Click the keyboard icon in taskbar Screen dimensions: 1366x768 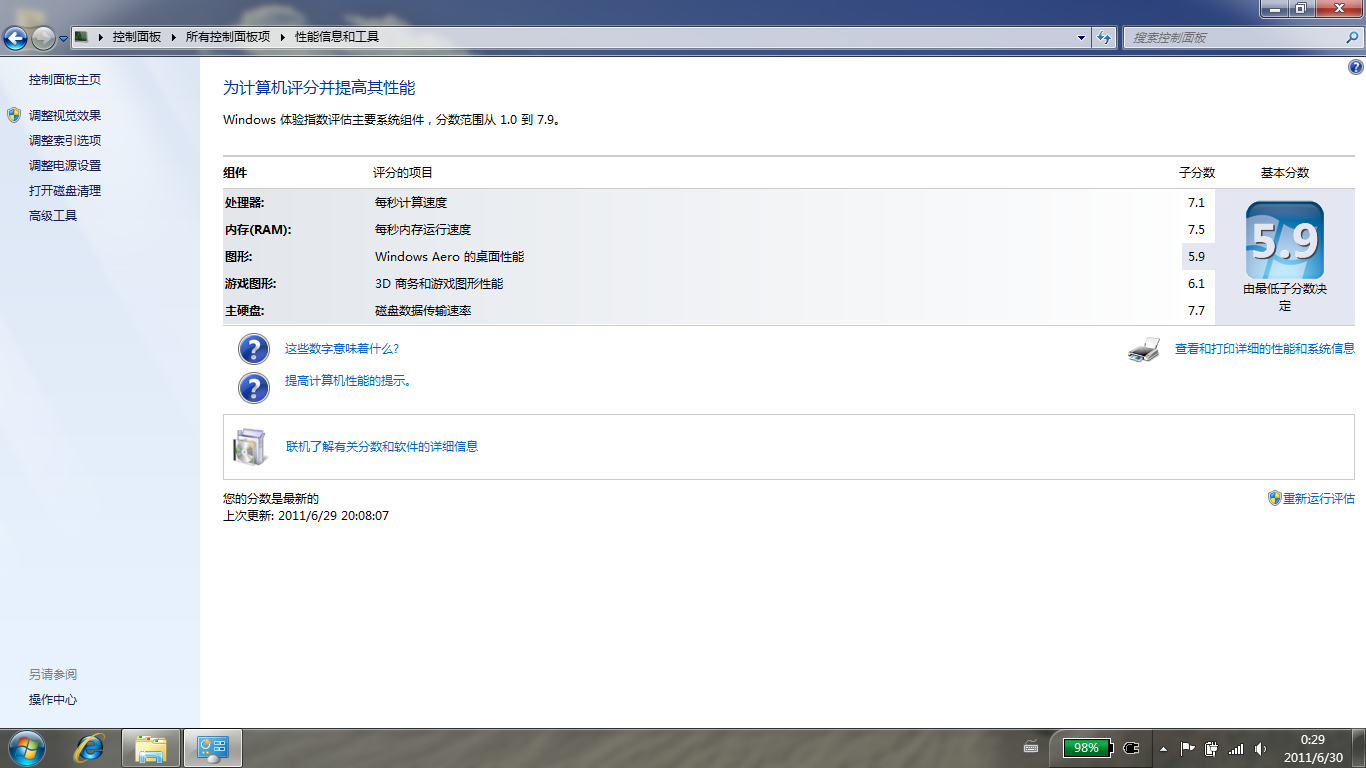click(x=1031, y=747)
